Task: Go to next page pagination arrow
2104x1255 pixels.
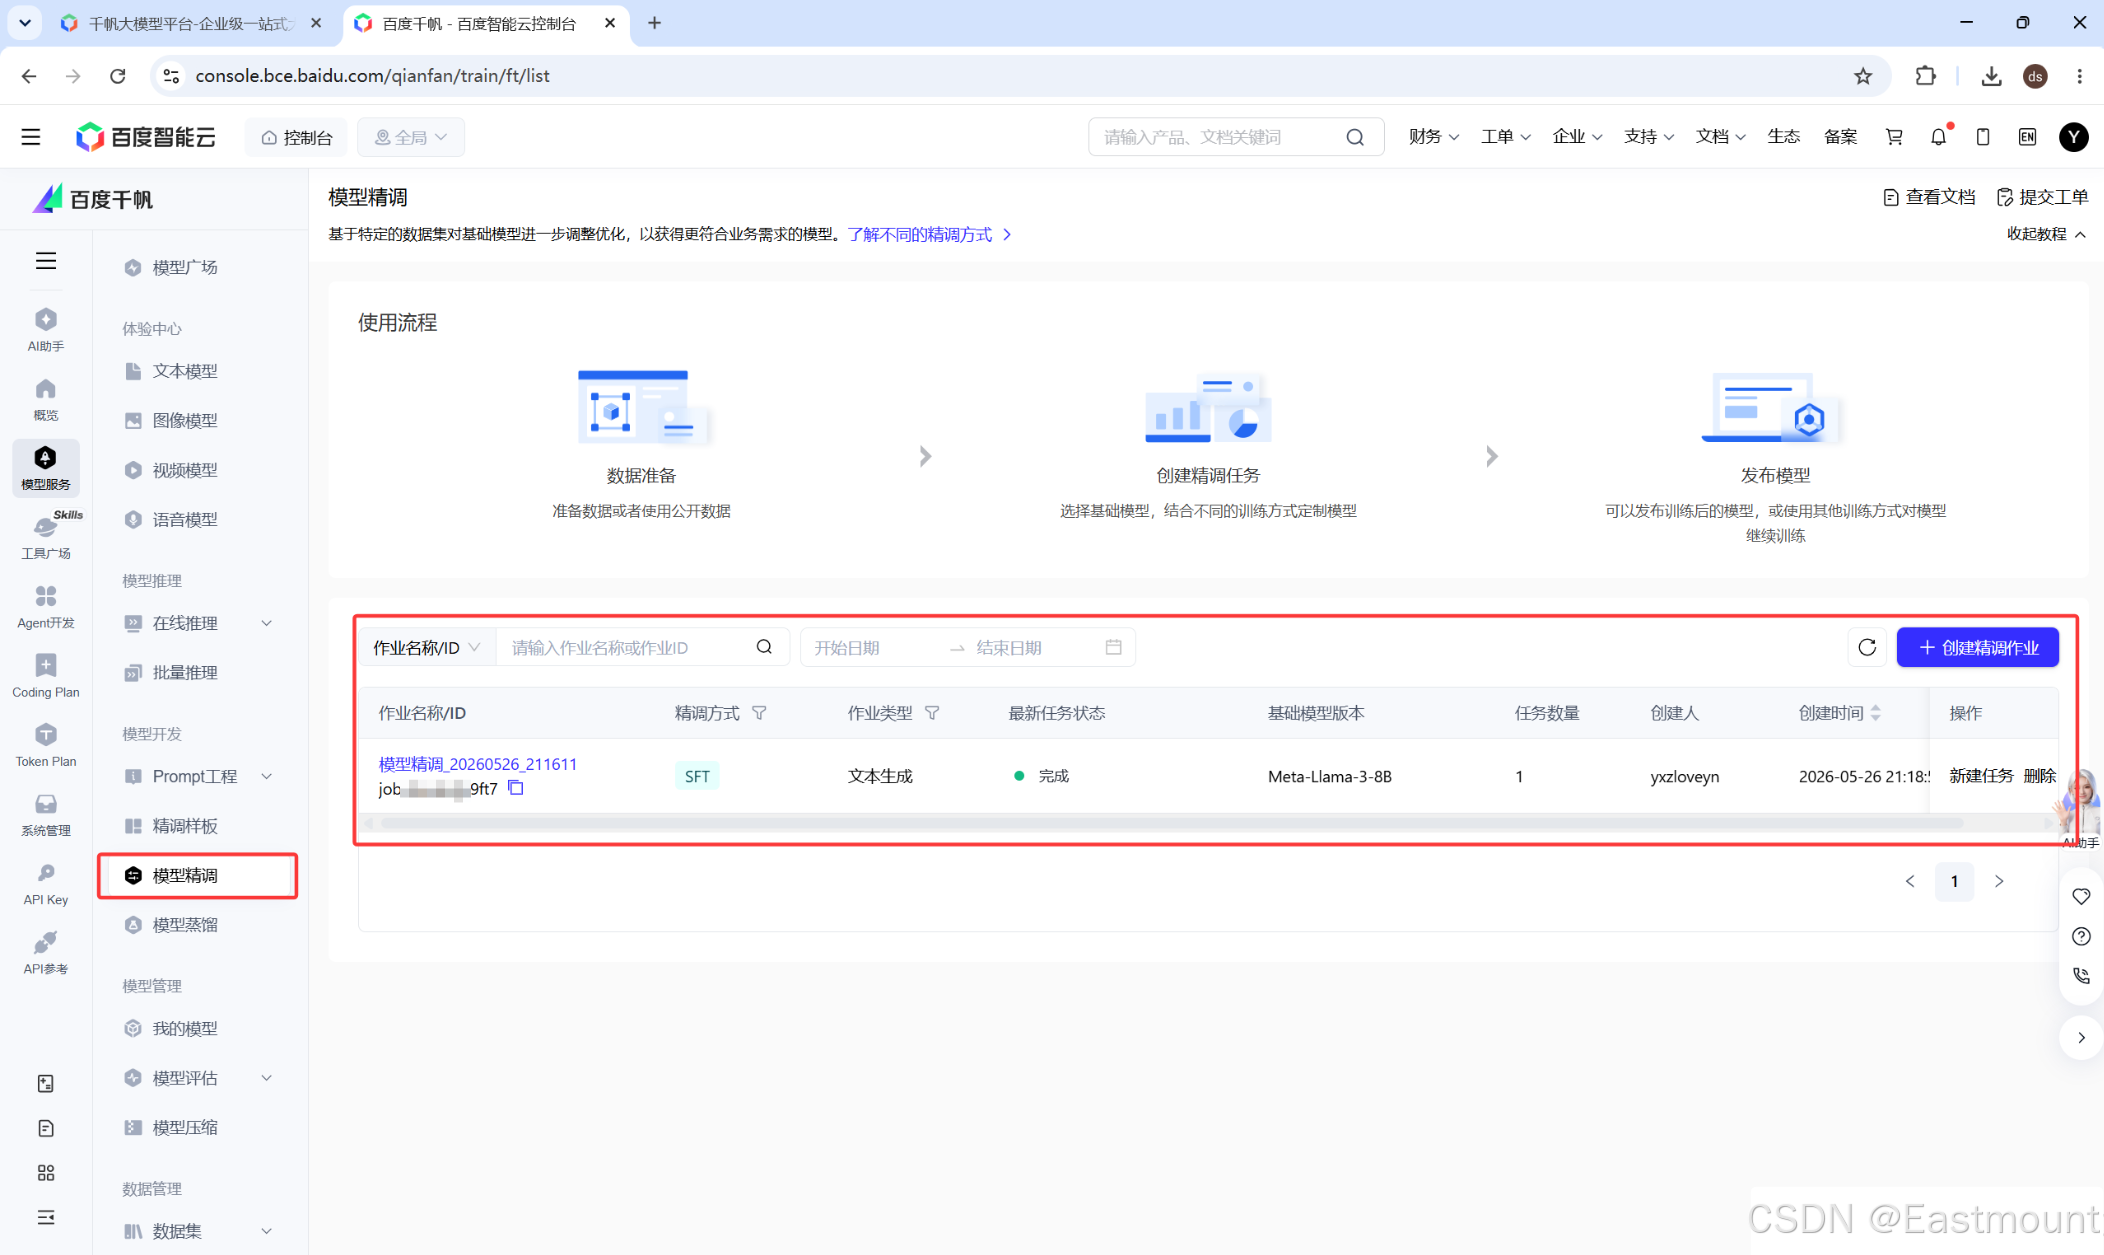Action: click(1998, 881)
